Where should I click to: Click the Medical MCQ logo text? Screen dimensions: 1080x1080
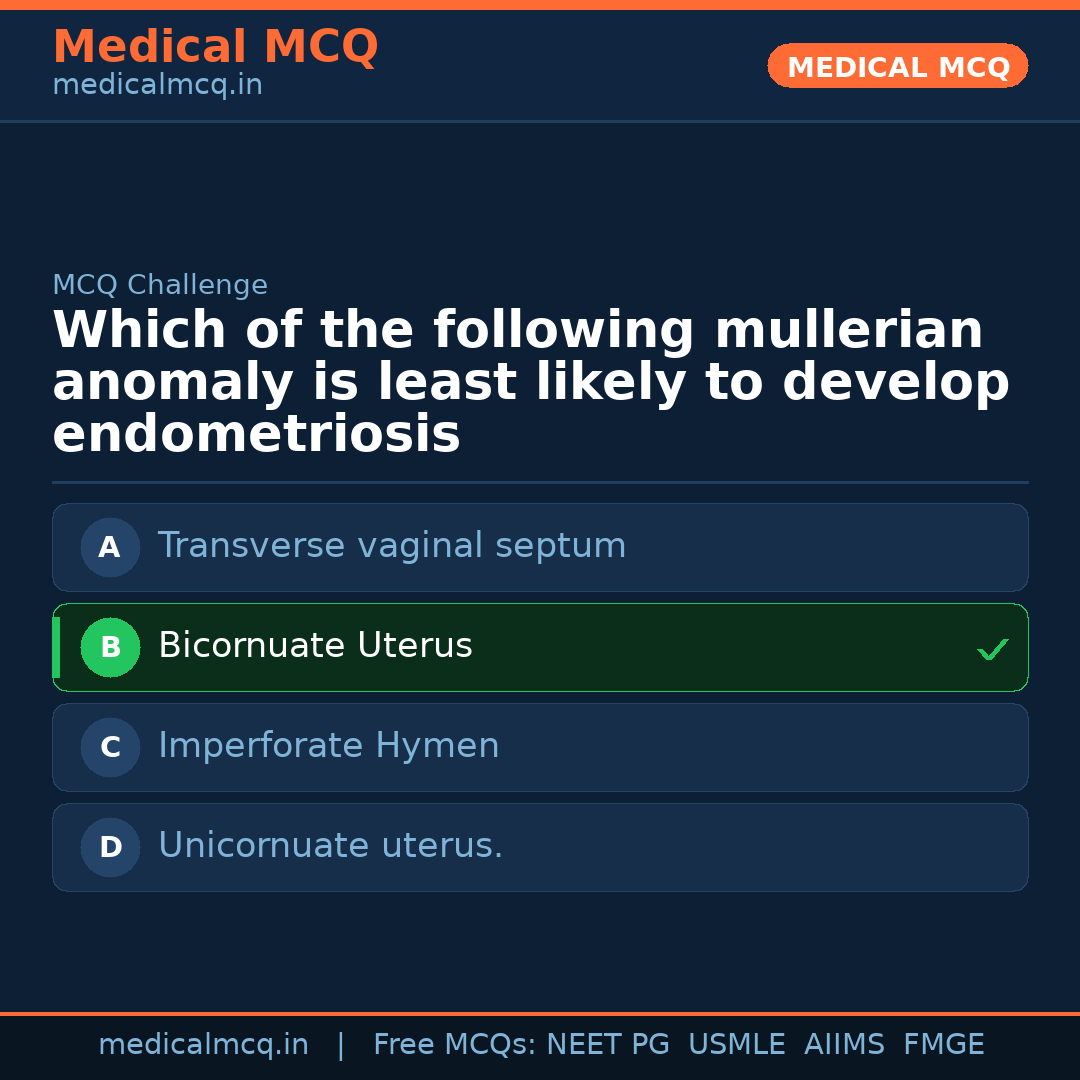[215, 46]
